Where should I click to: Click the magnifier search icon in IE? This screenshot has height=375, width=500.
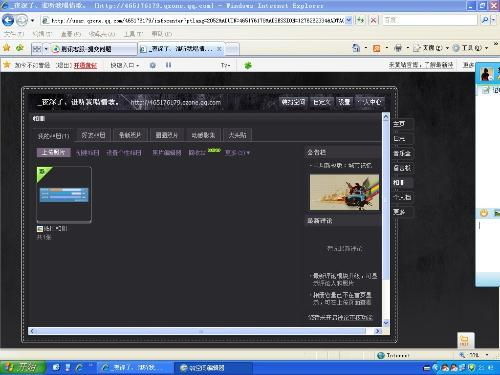pyautogui.click(x=485, y=20)
